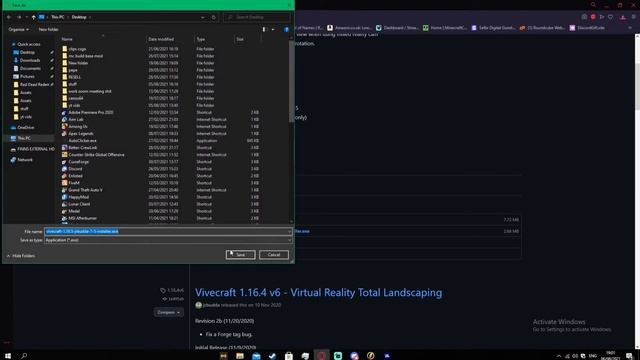Select OneDrive in navigation pane
Image resolution: width=640 pixels, height=360 pixels.
pyautogui.click(x=25, y=127)
